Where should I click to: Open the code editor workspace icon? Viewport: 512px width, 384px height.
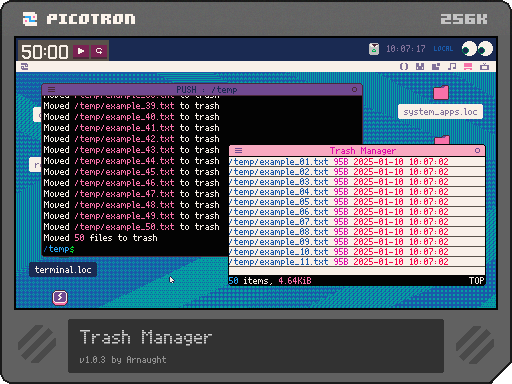(404, 66)
